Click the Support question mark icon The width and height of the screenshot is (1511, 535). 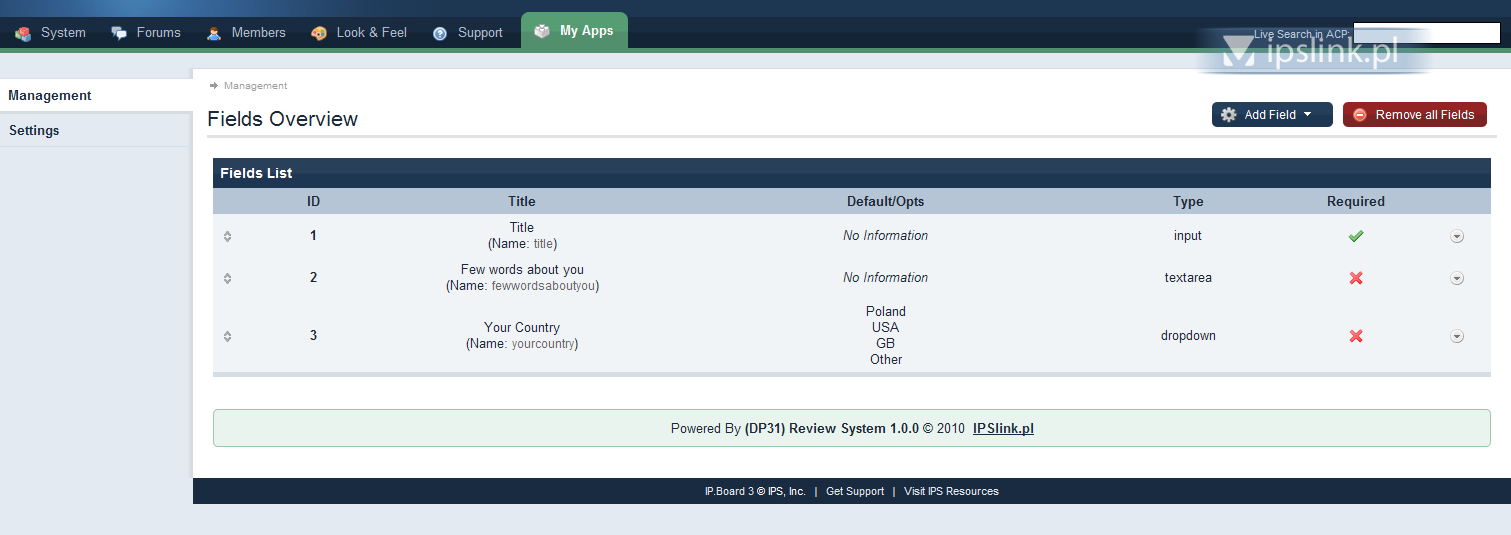click(440, 33)
